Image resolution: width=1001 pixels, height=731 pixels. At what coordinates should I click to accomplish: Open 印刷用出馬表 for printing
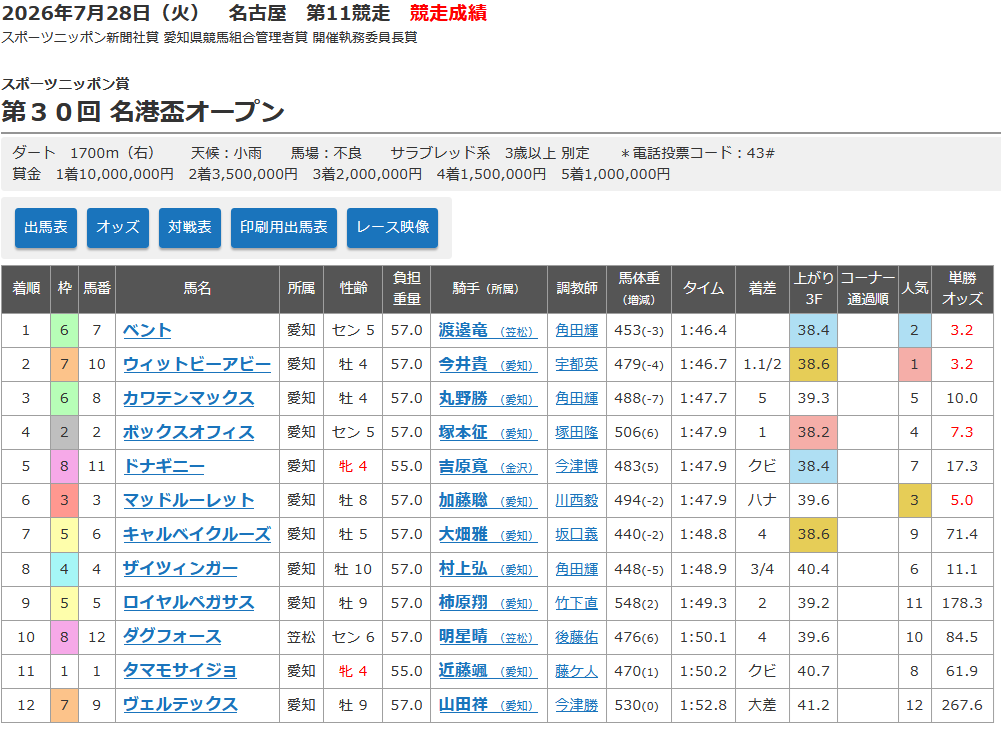pos(284,227)
